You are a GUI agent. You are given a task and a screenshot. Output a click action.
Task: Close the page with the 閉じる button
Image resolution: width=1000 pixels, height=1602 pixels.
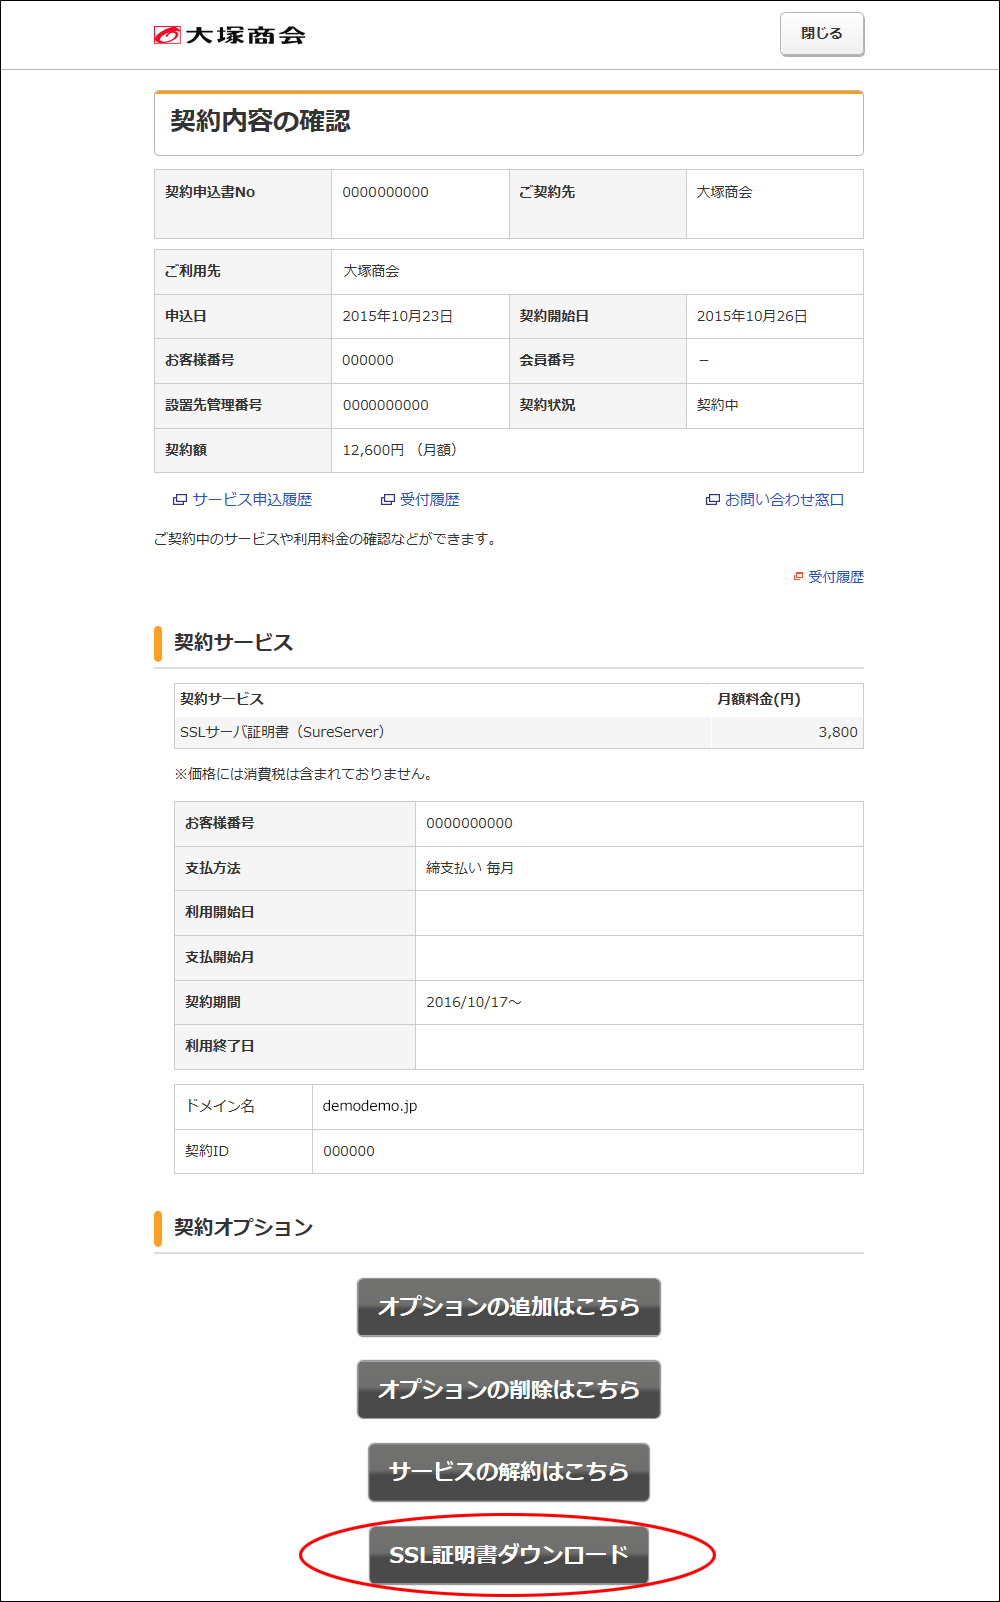click(x=822, y=34)
